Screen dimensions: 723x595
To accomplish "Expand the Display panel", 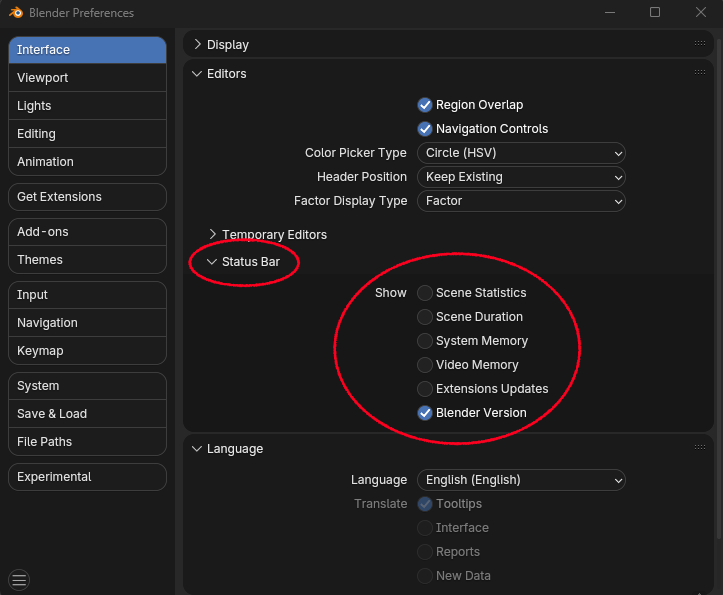I will click(198, 44).
